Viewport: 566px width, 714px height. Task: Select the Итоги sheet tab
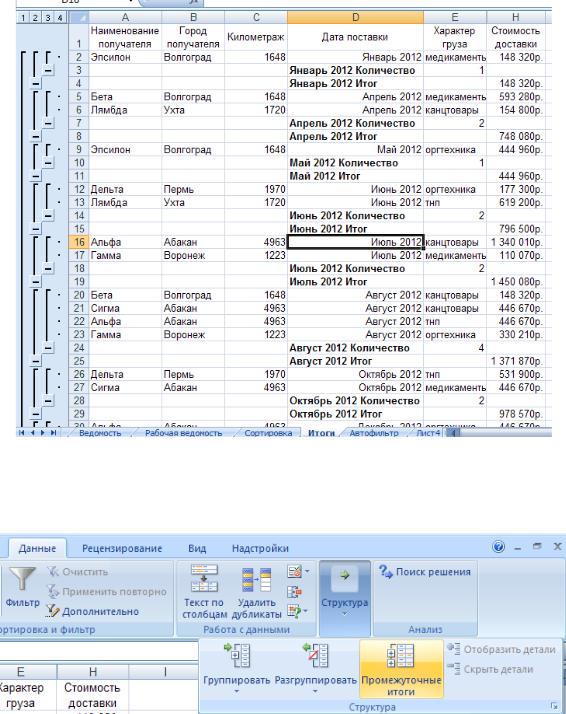321,433
